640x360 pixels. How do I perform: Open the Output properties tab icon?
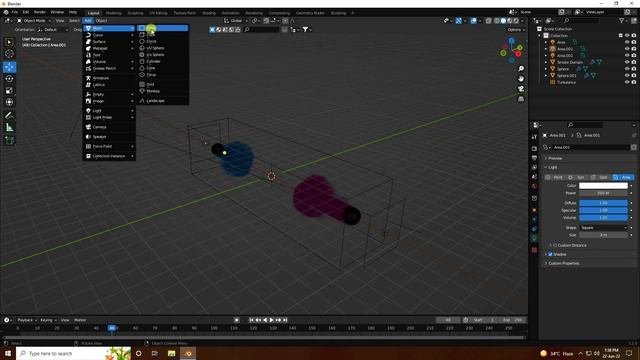click(x=534, y=158)
